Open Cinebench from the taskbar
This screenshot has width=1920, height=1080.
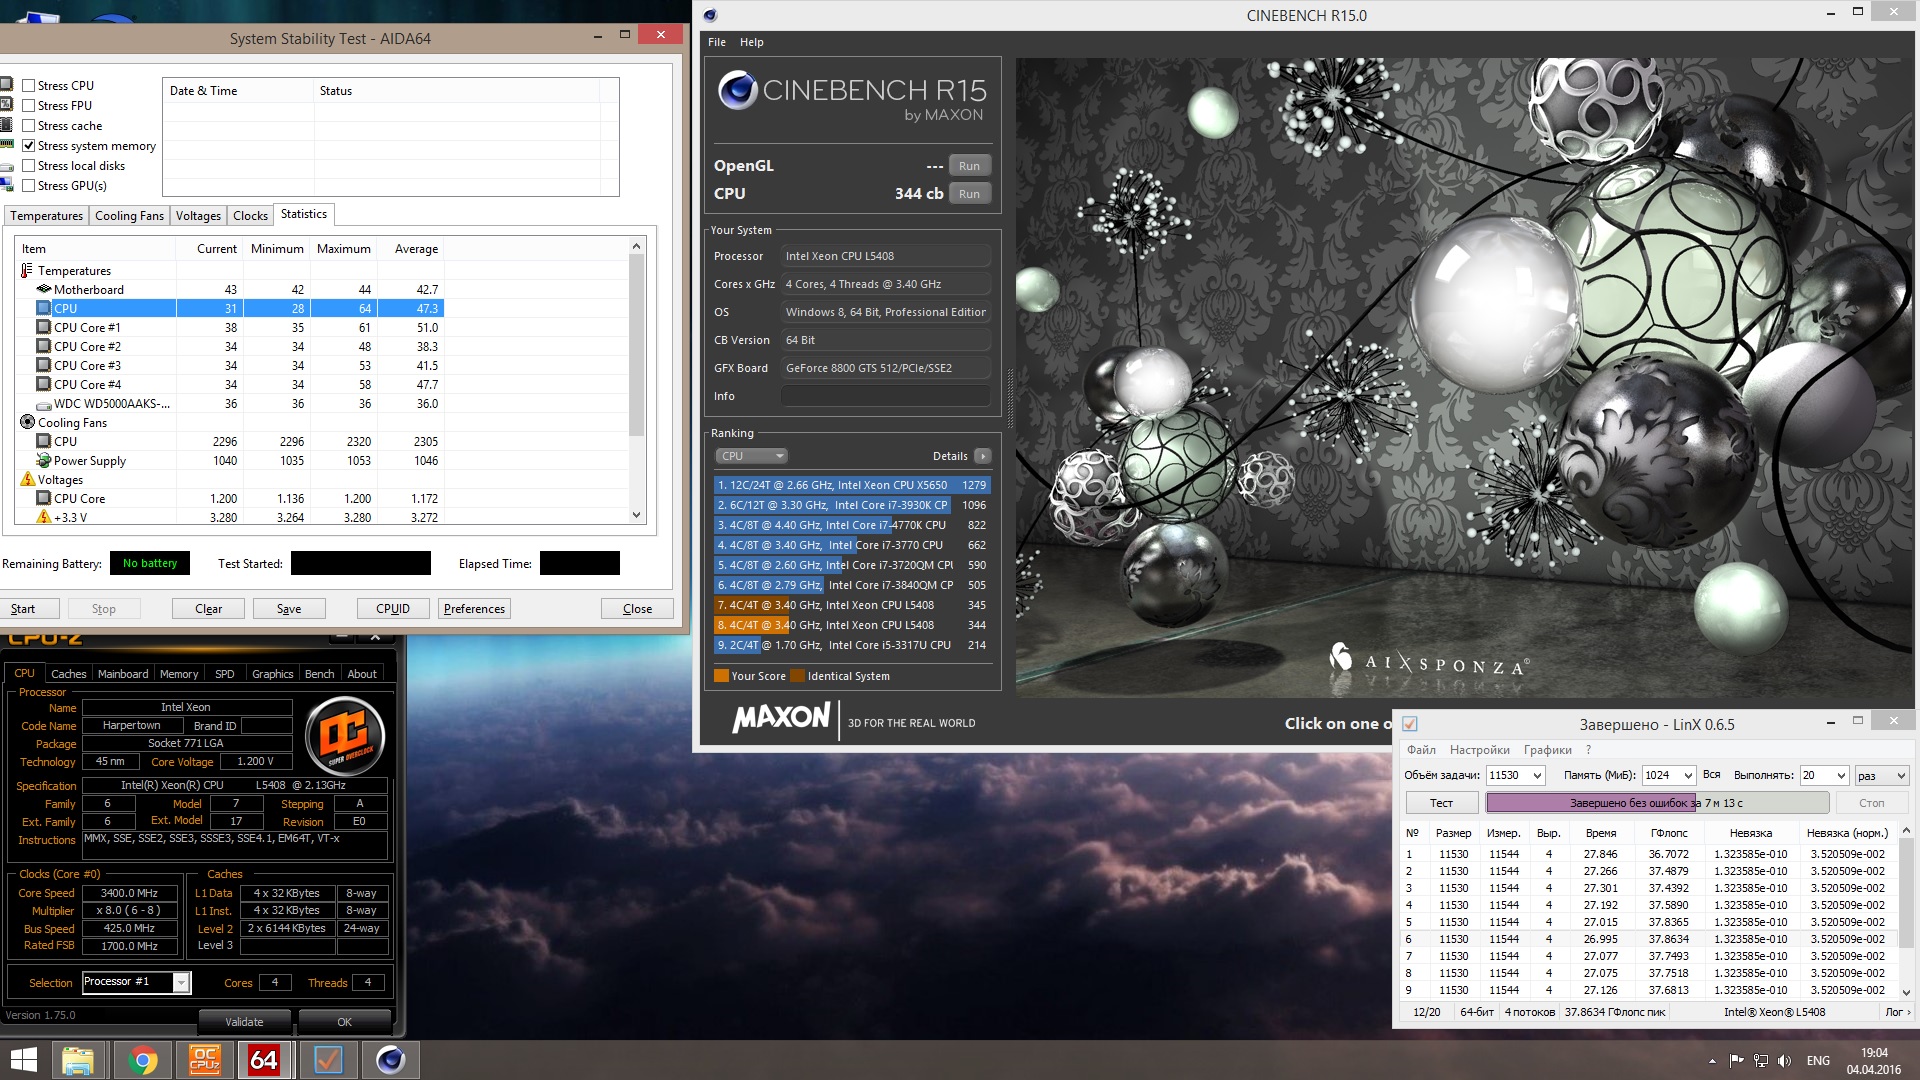tap(390, 1059)
